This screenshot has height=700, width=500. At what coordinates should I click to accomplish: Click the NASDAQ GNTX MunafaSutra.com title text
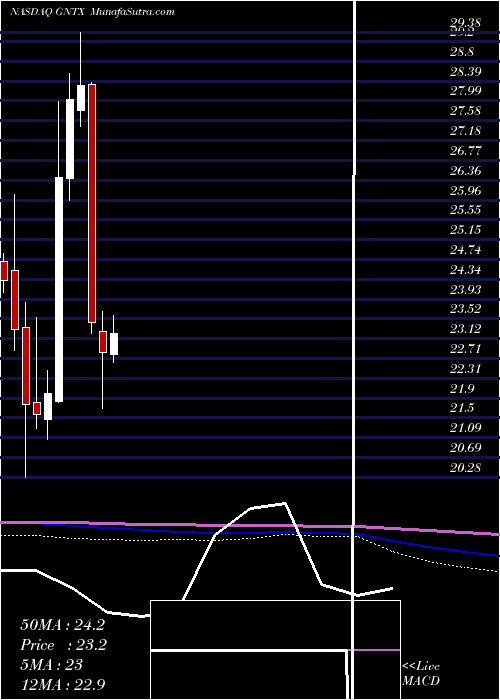92,12
